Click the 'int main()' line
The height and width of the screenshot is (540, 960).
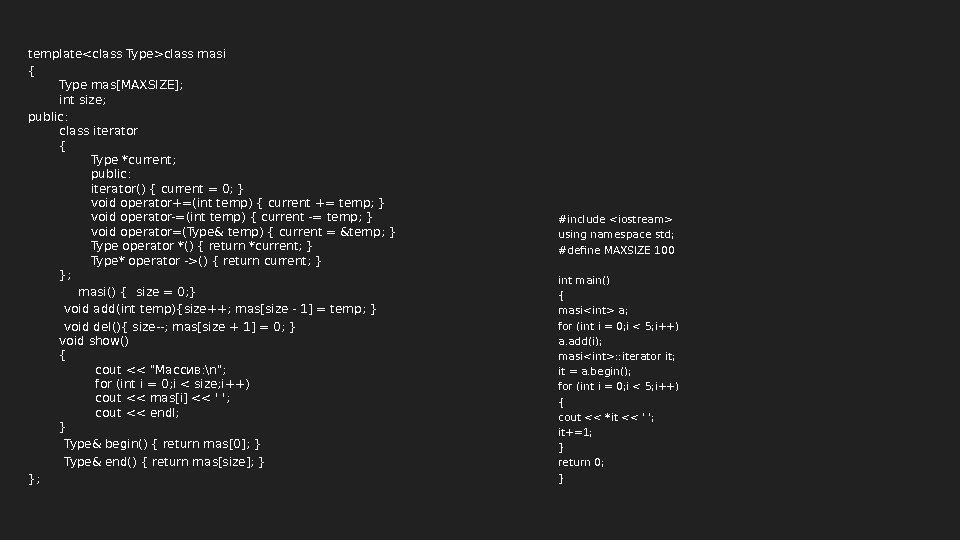tap(584, 280)
